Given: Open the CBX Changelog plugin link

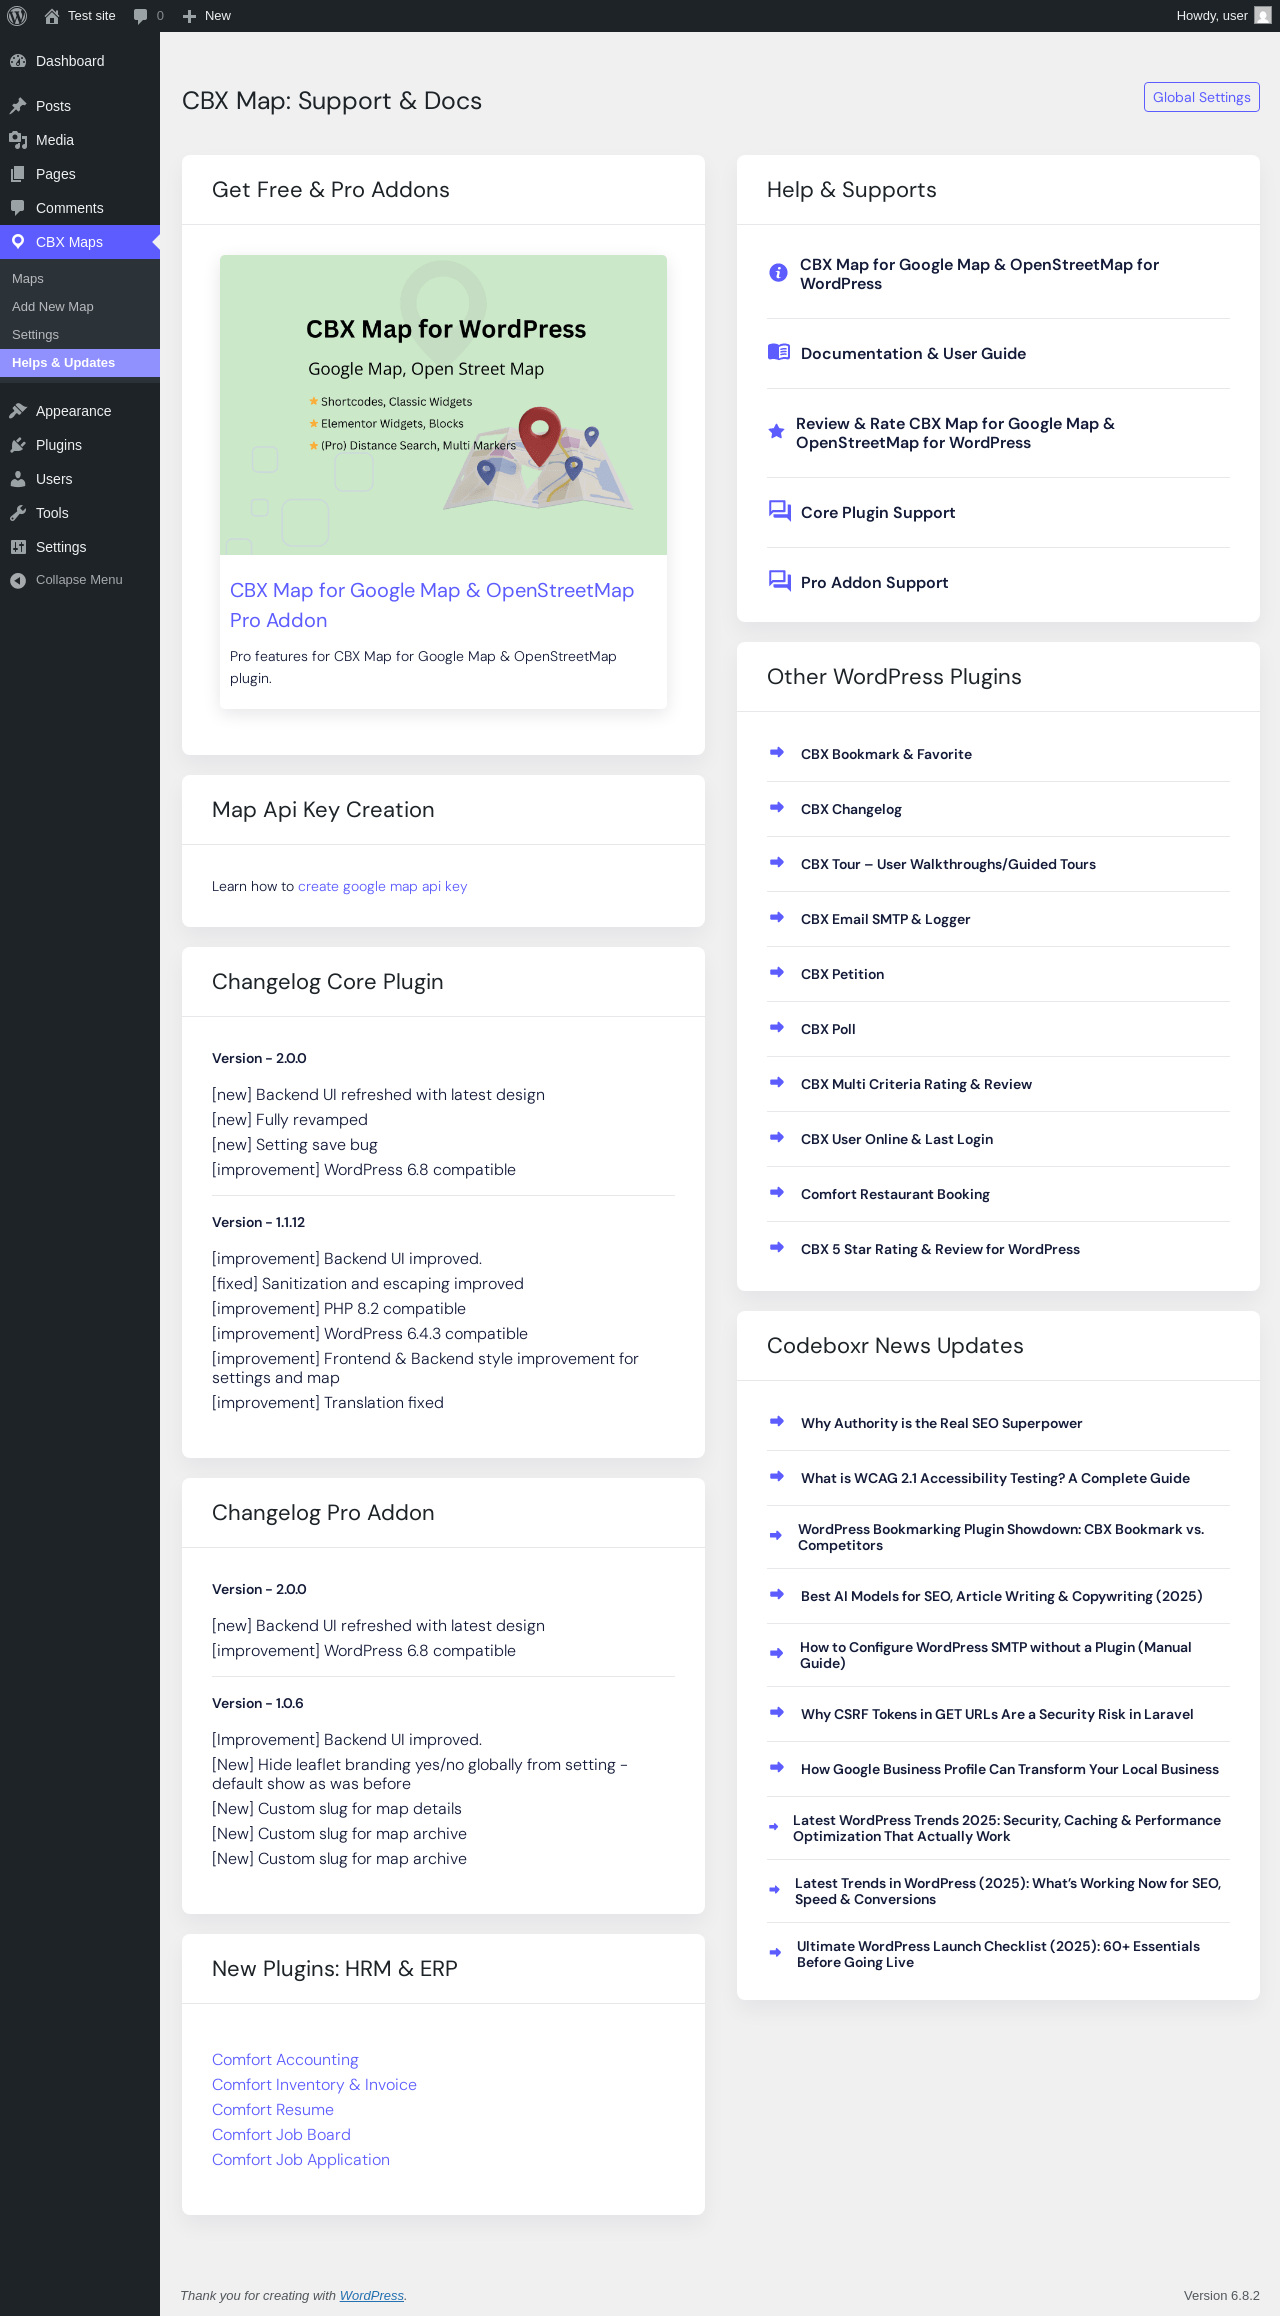Looking at the screenshot, I should click(x=851, y=809).
